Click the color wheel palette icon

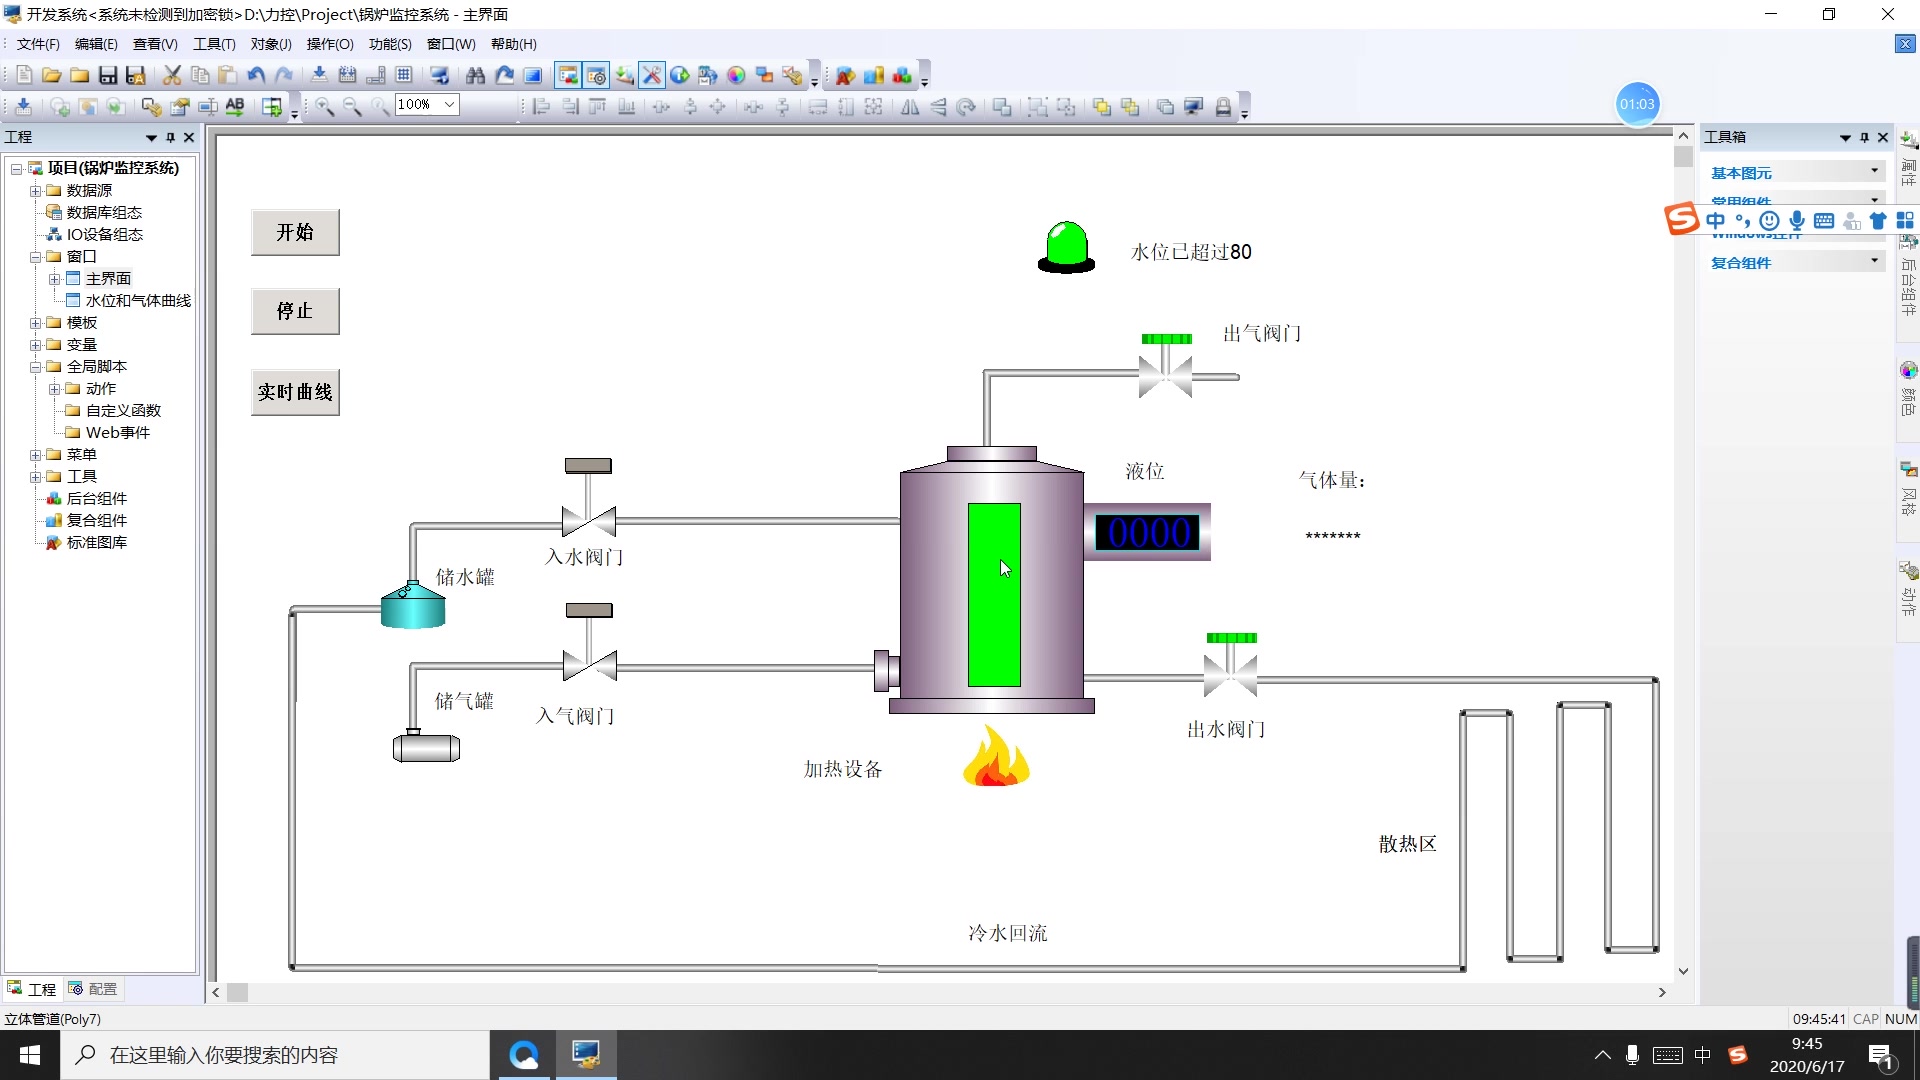click(736, 75)
